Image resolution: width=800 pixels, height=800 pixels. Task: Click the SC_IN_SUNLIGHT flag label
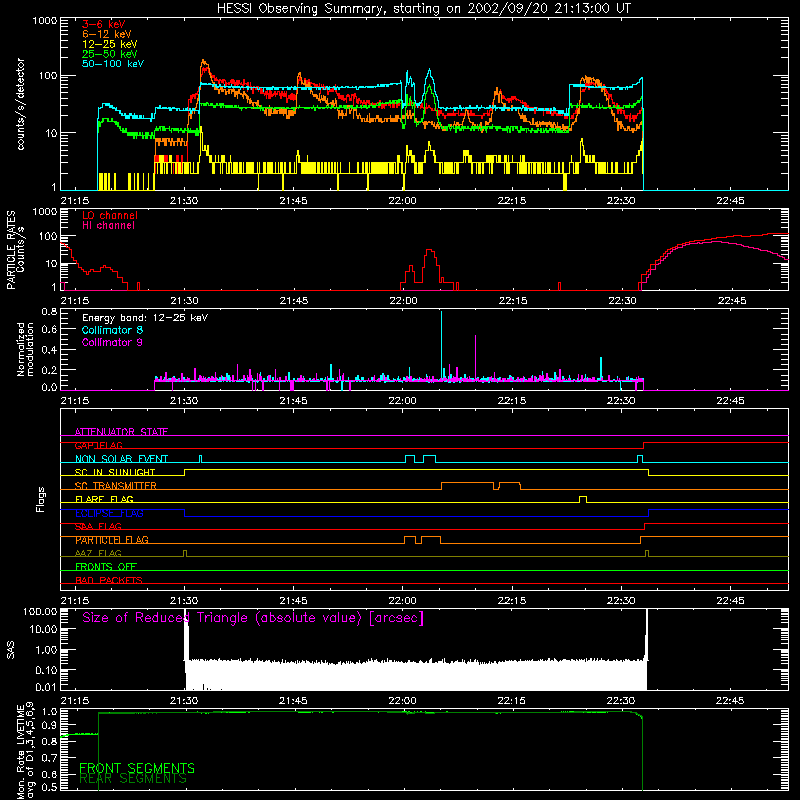coord(115,472)
